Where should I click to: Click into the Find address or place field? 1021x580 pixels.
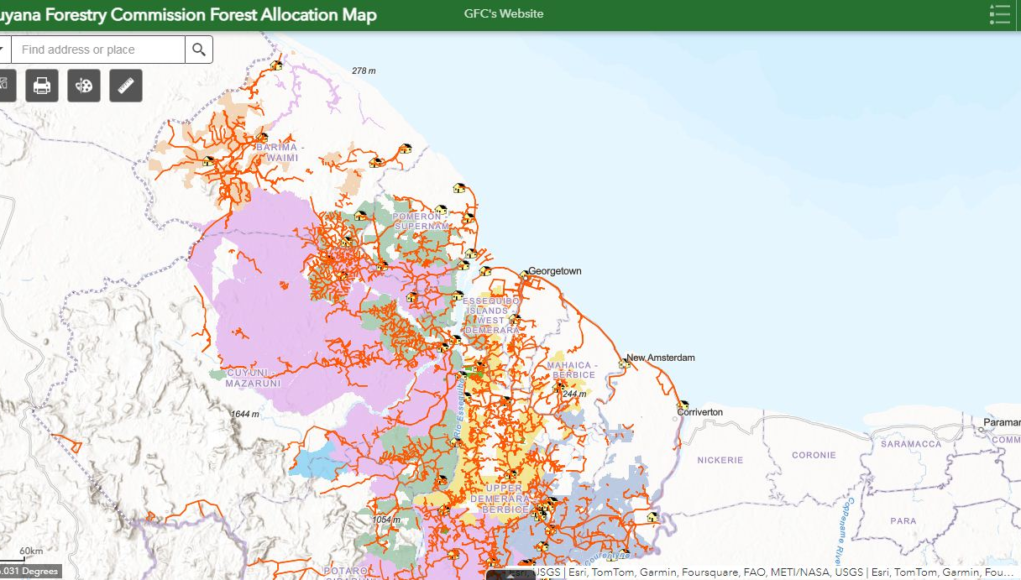(98, 50)
